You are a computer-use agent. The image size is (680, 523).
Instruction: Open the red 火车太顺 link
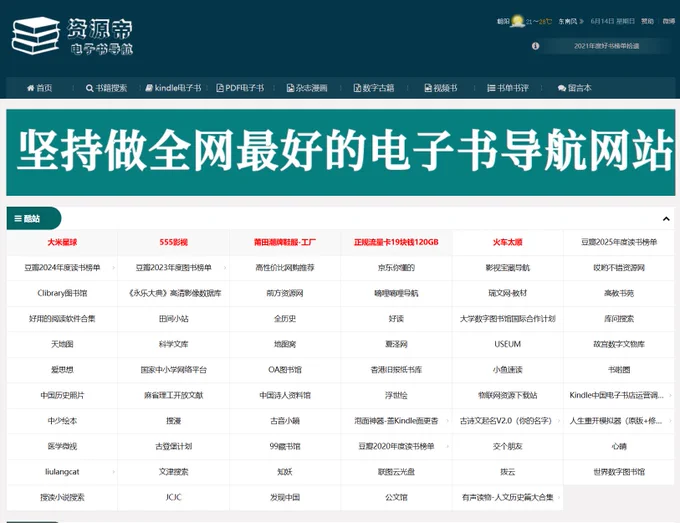(507, 242)
